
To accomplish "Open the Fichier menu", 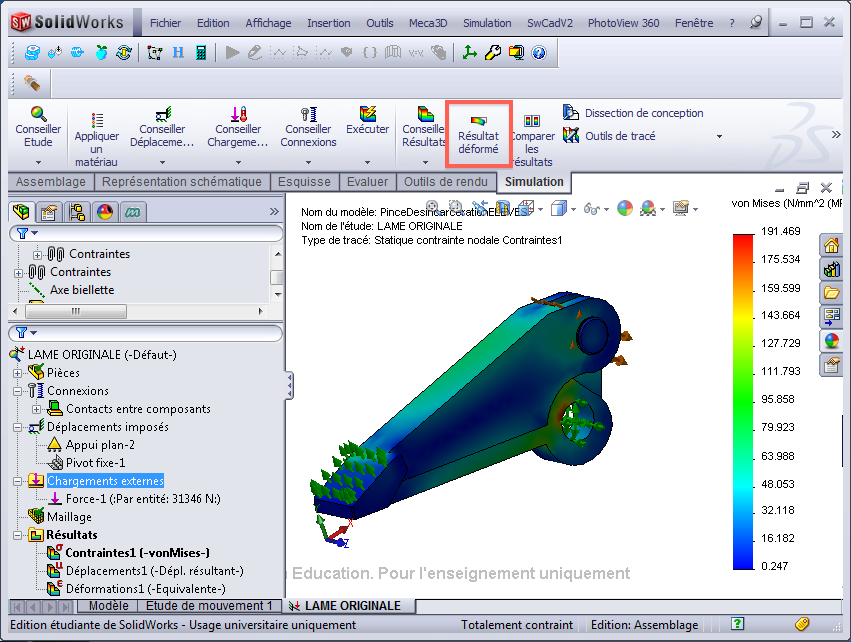I will (x=166, y=23).
